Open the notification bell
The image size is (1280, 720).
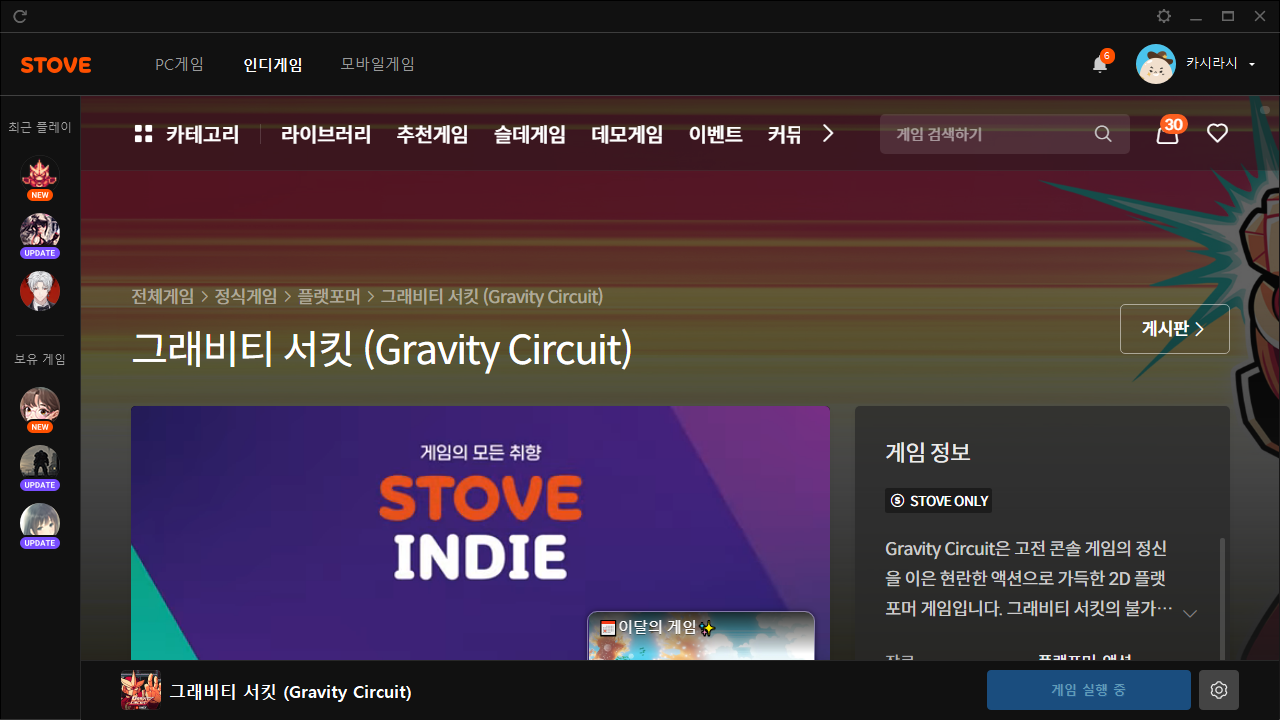point(1100,64)
